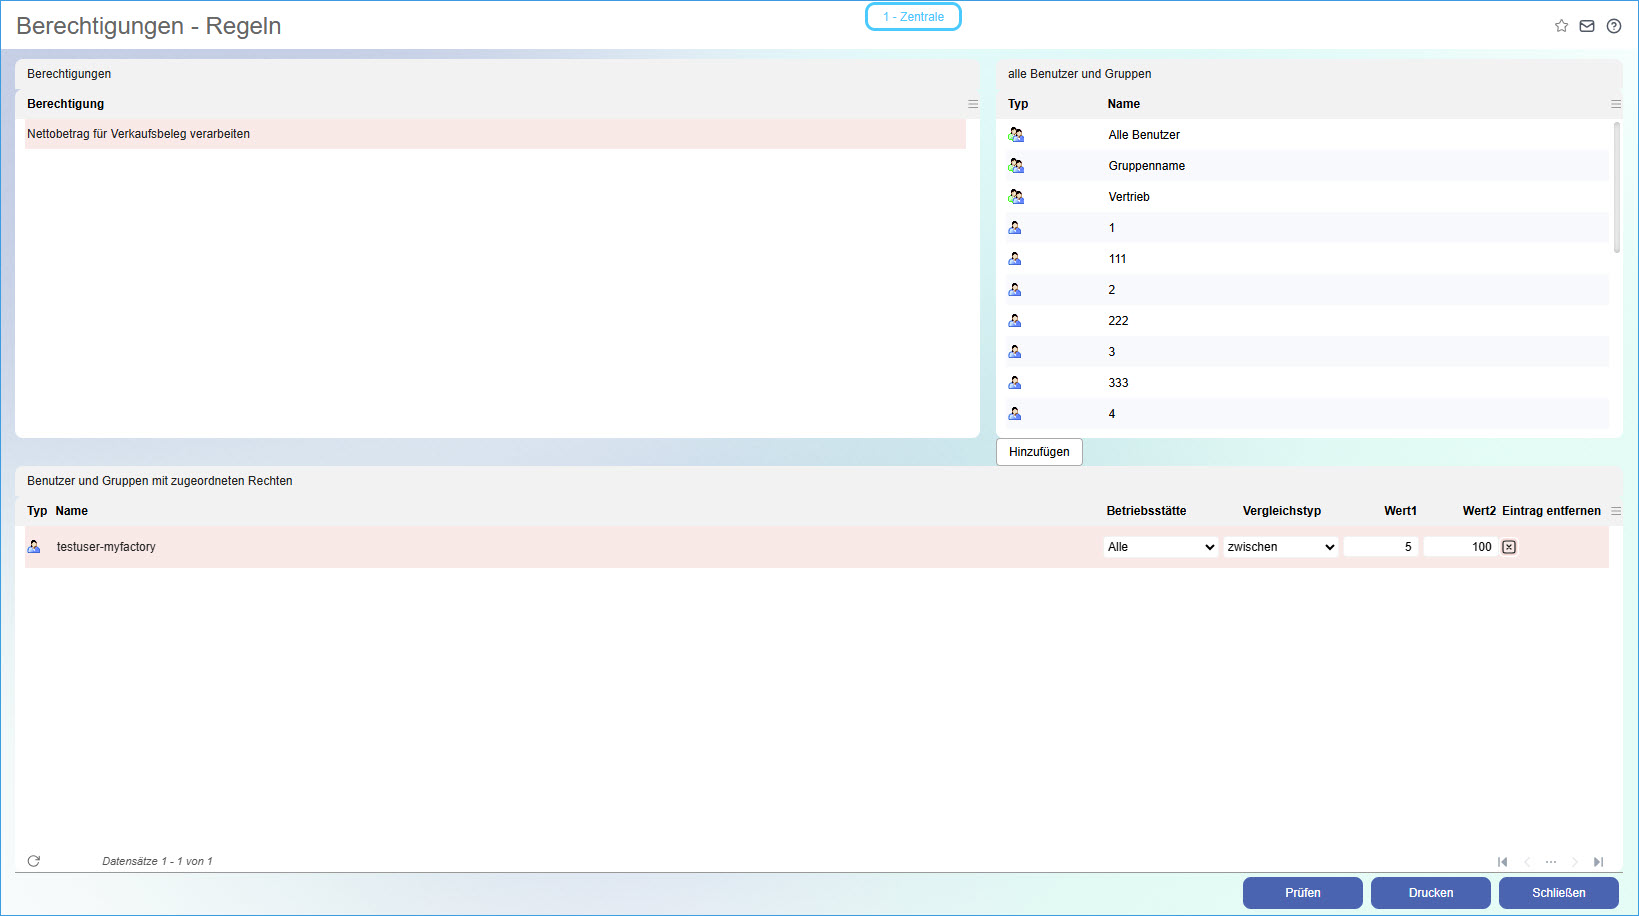
Task: Sort user list by Name header
Action: click(1124, 104)
